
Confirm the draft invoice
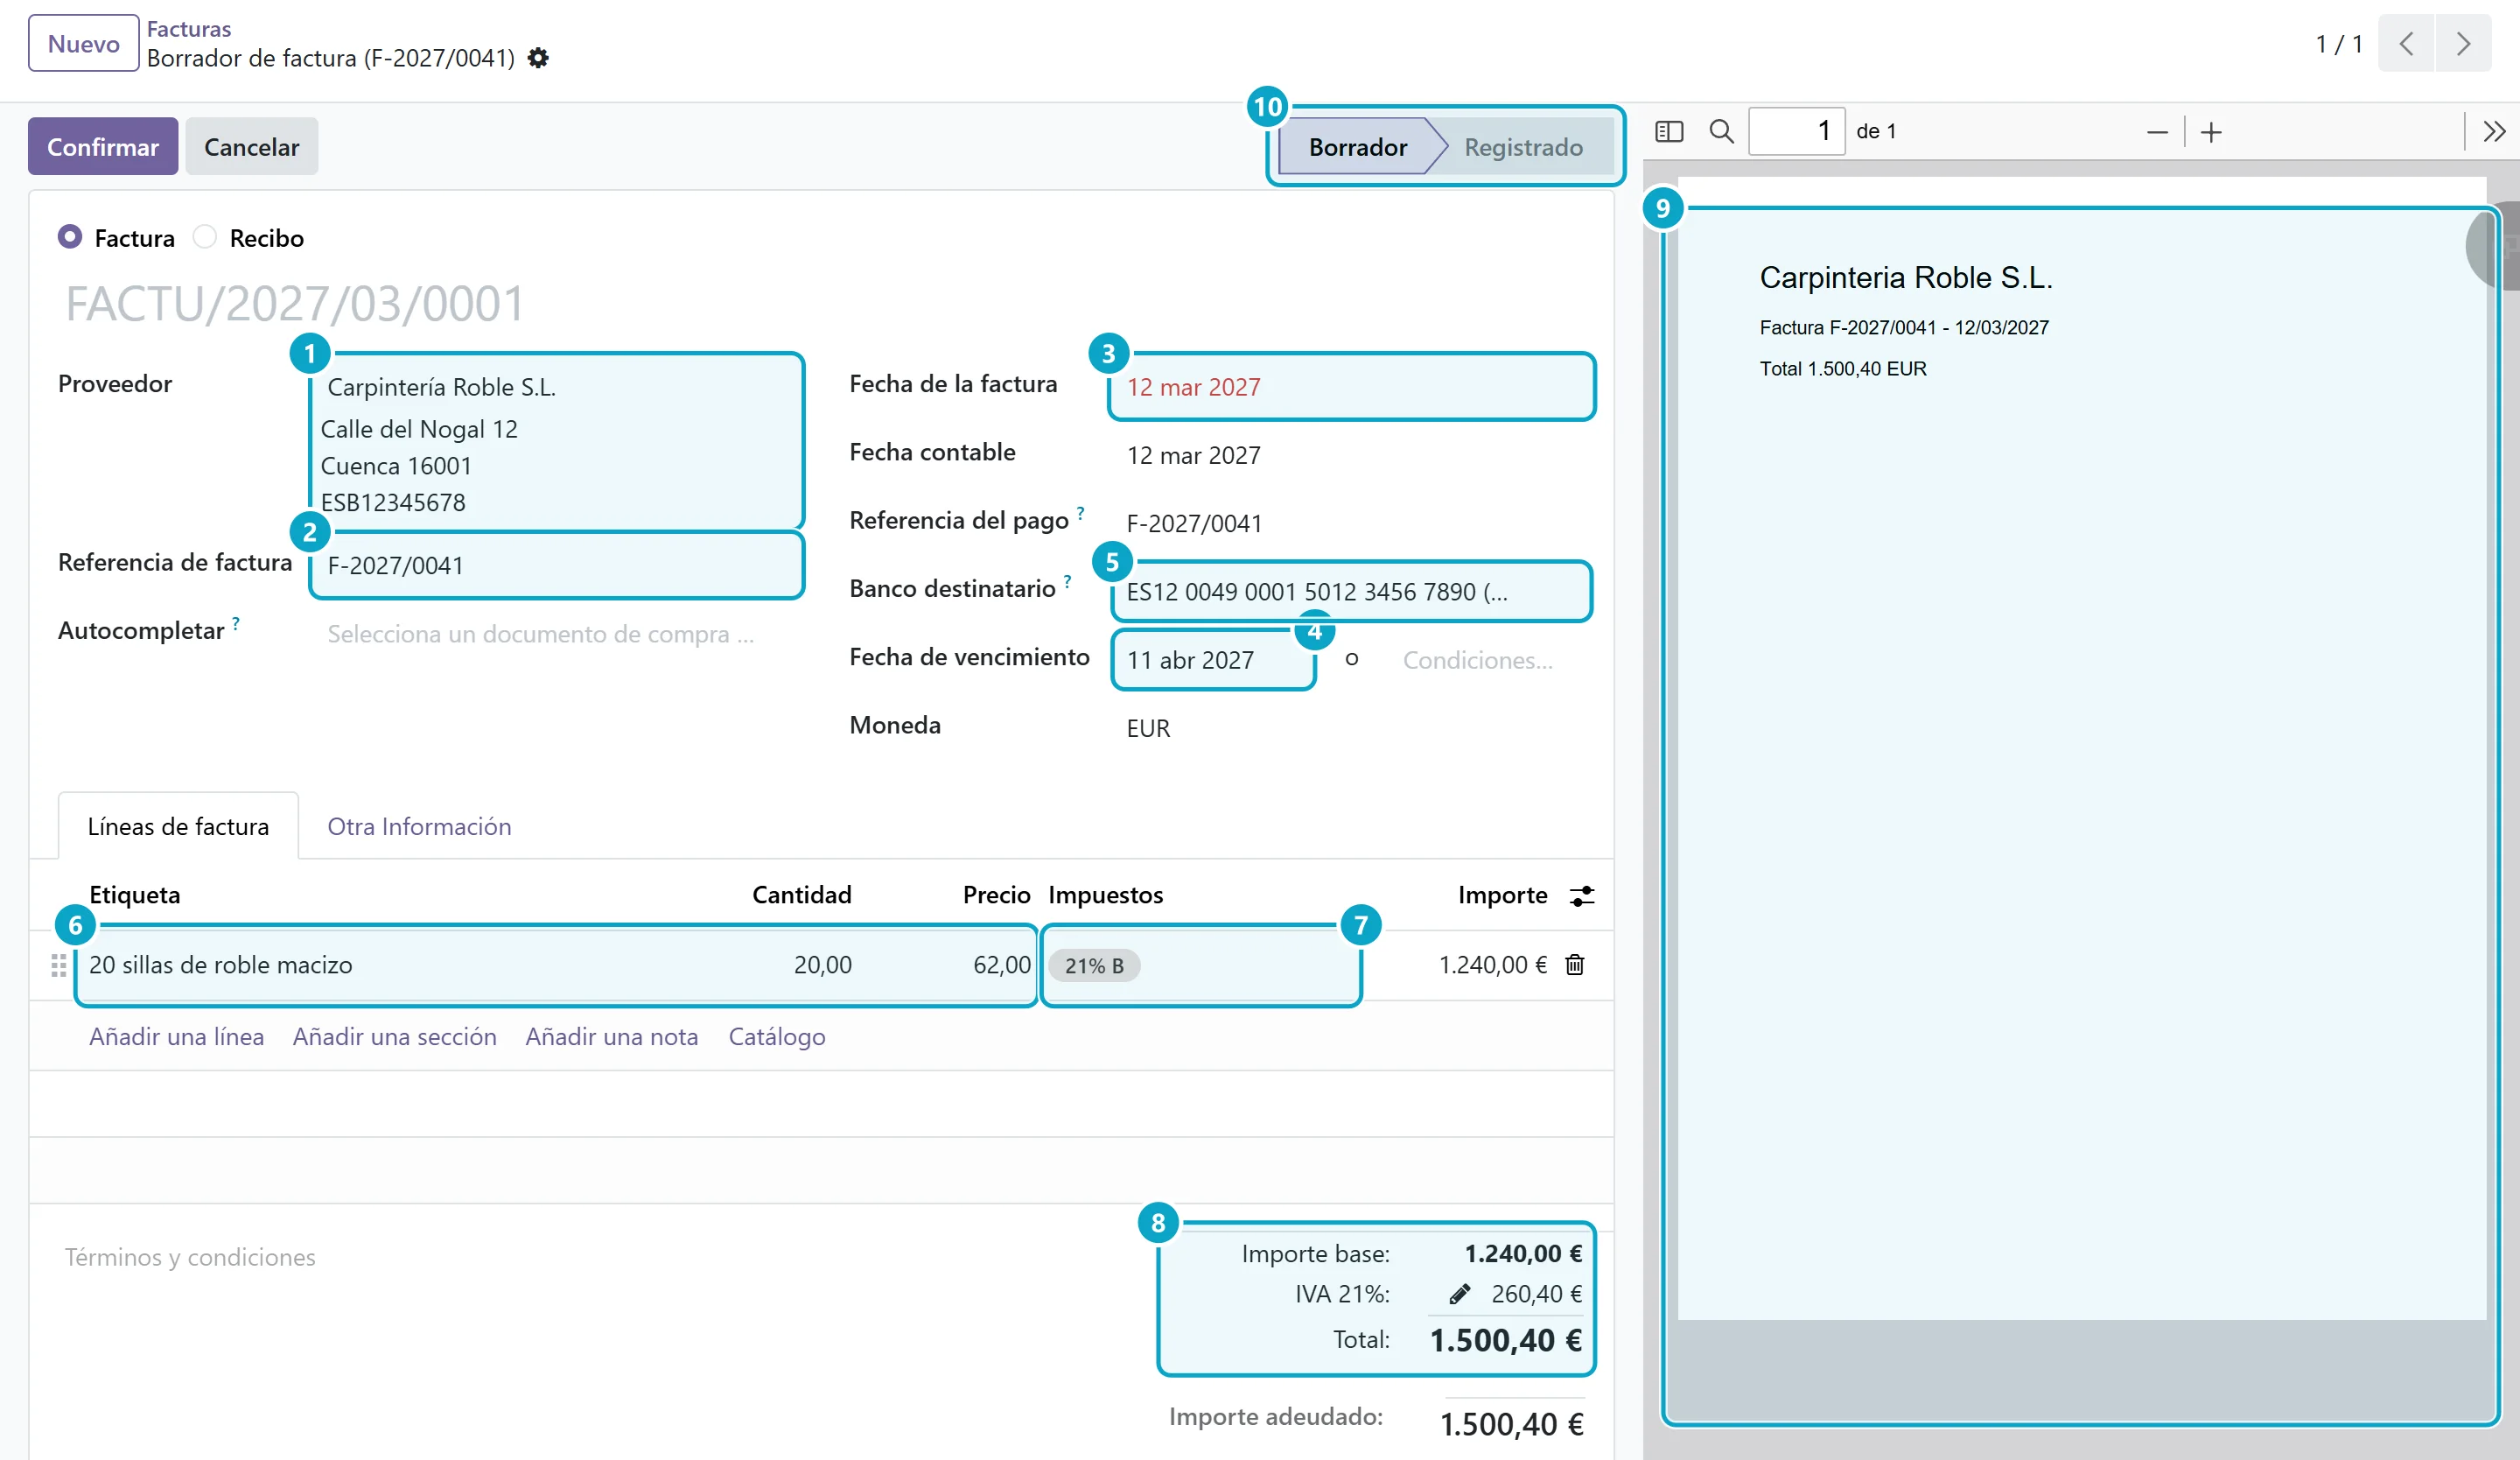tap(103, 147)
